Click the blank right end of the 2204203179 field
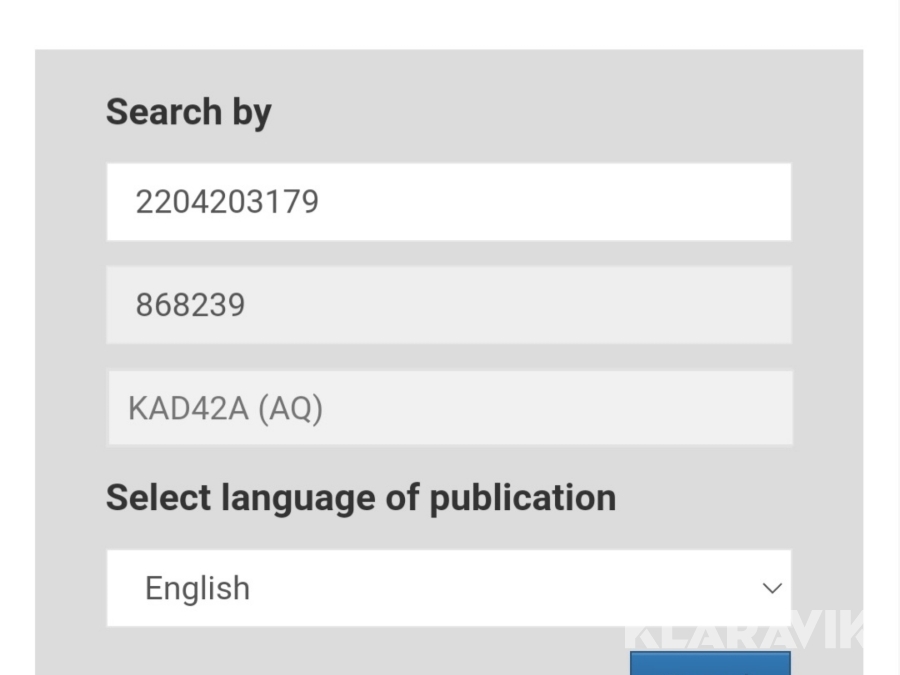Screen dimensions: 900x675 tap(700, 202)
